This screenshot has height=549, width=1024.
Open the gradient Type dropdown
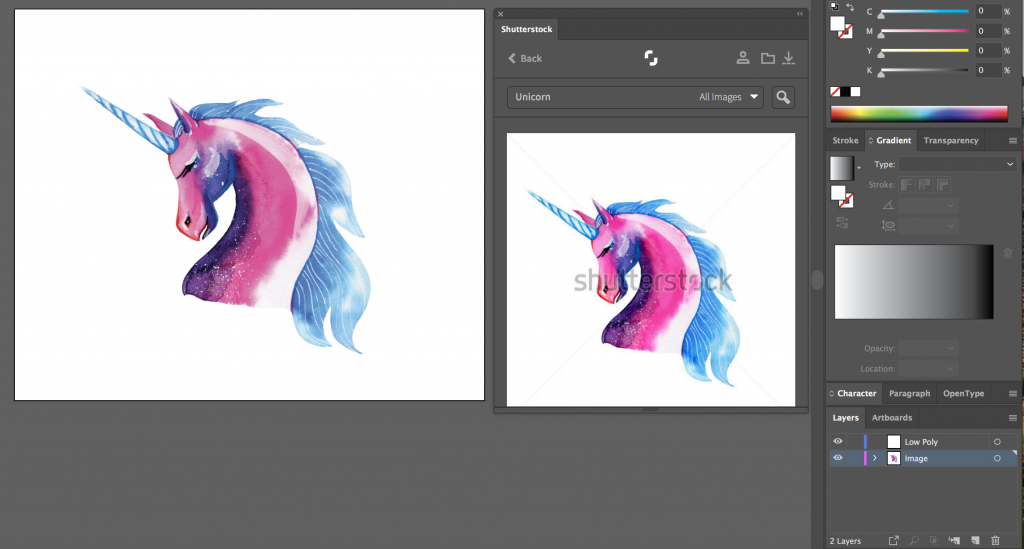click(957, 164)
